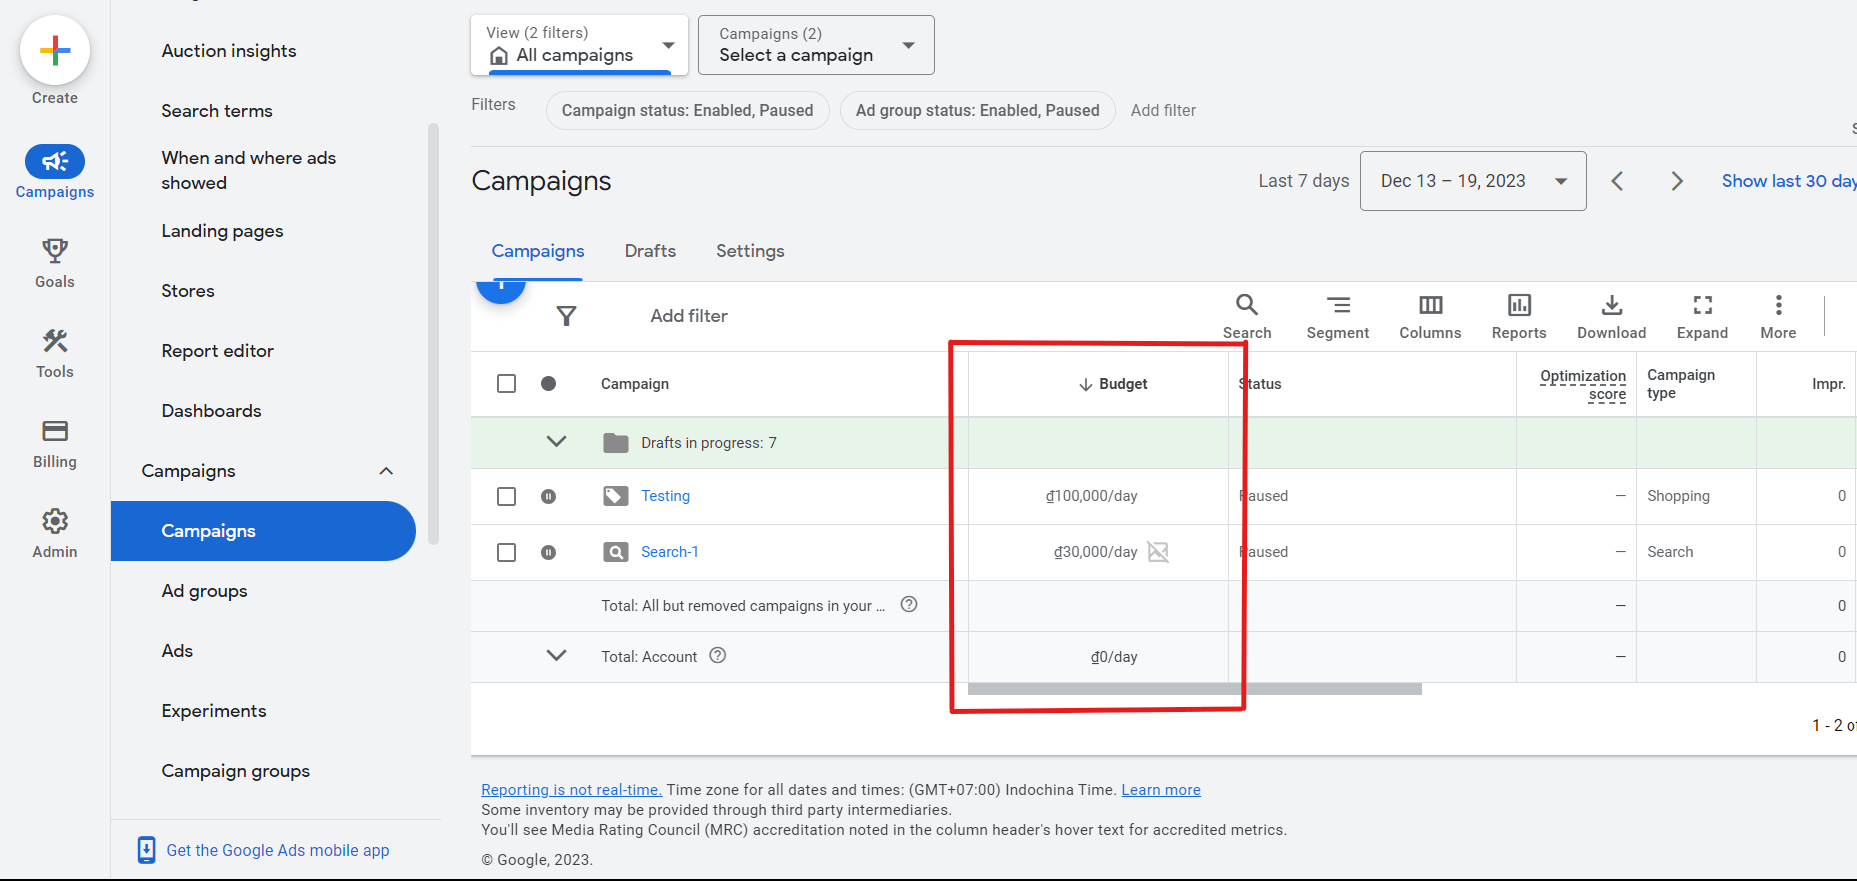The width and height of the screenshot is (1857, 881).
Task: Click the Create plus button
Action: pyautogui.click(x=55, y=50)
